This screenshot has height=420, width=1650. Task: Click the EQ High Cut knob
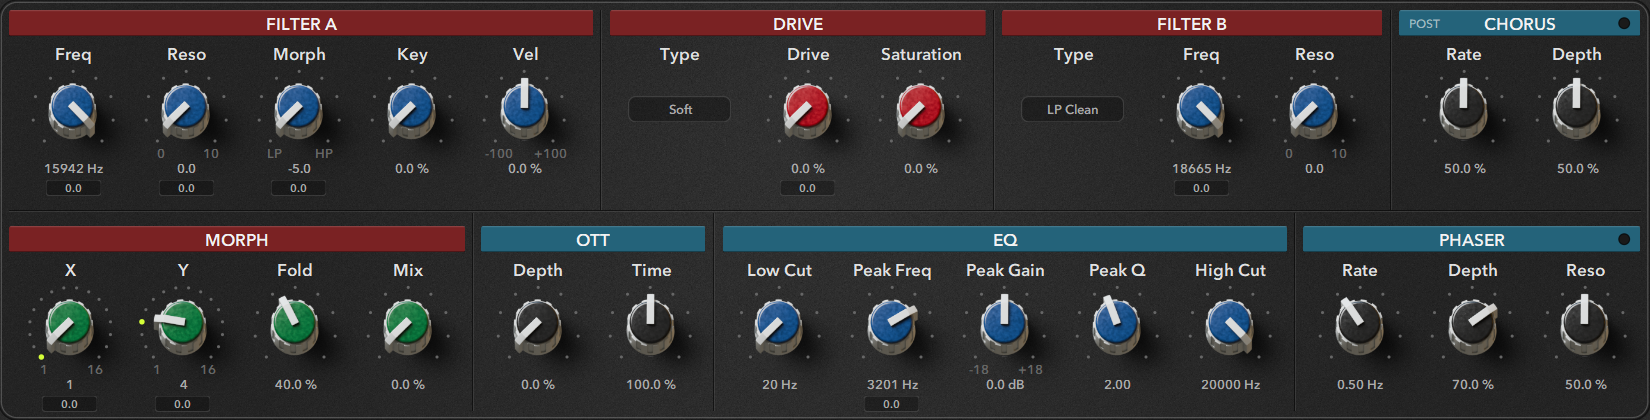1230,326
